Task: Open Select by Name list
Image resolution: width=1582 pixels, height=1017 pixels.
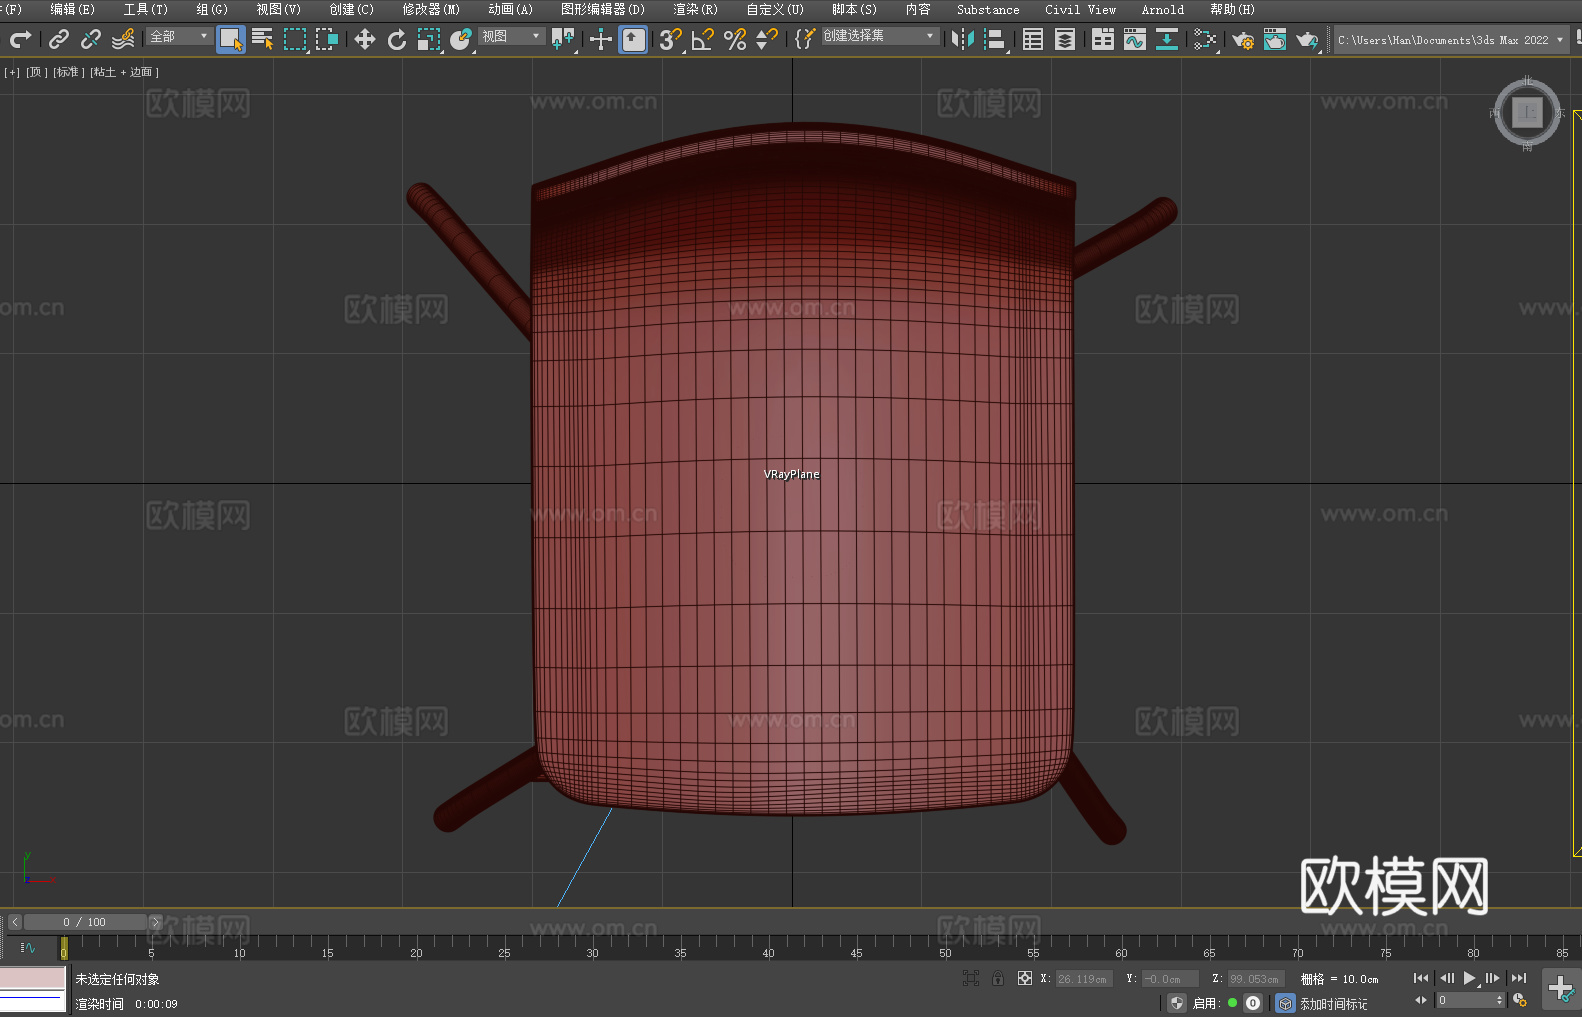Action: coord(263,39)
